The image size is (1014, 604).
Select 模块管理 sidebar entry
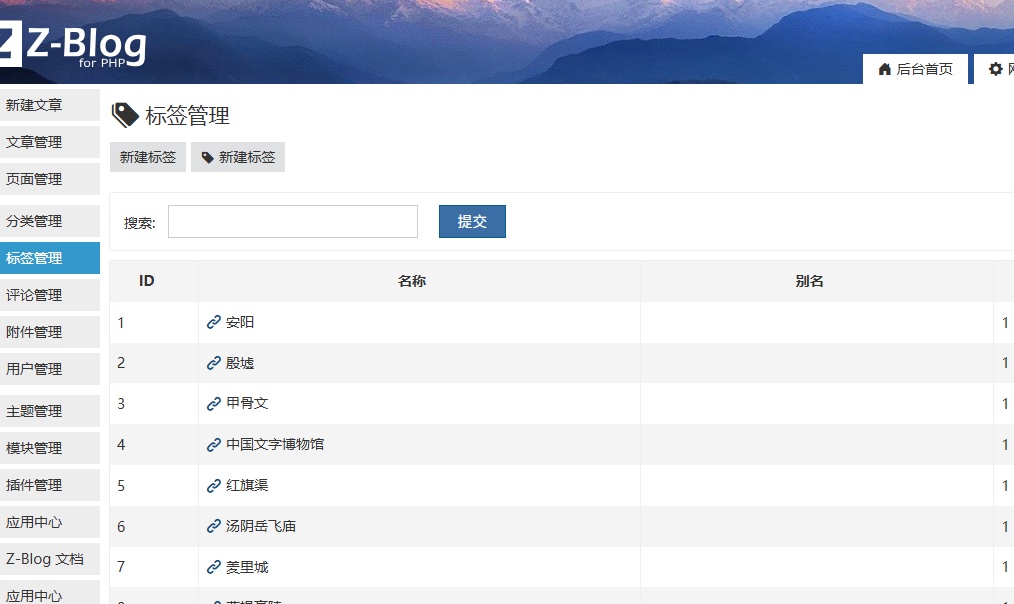(x=50, y=448)
